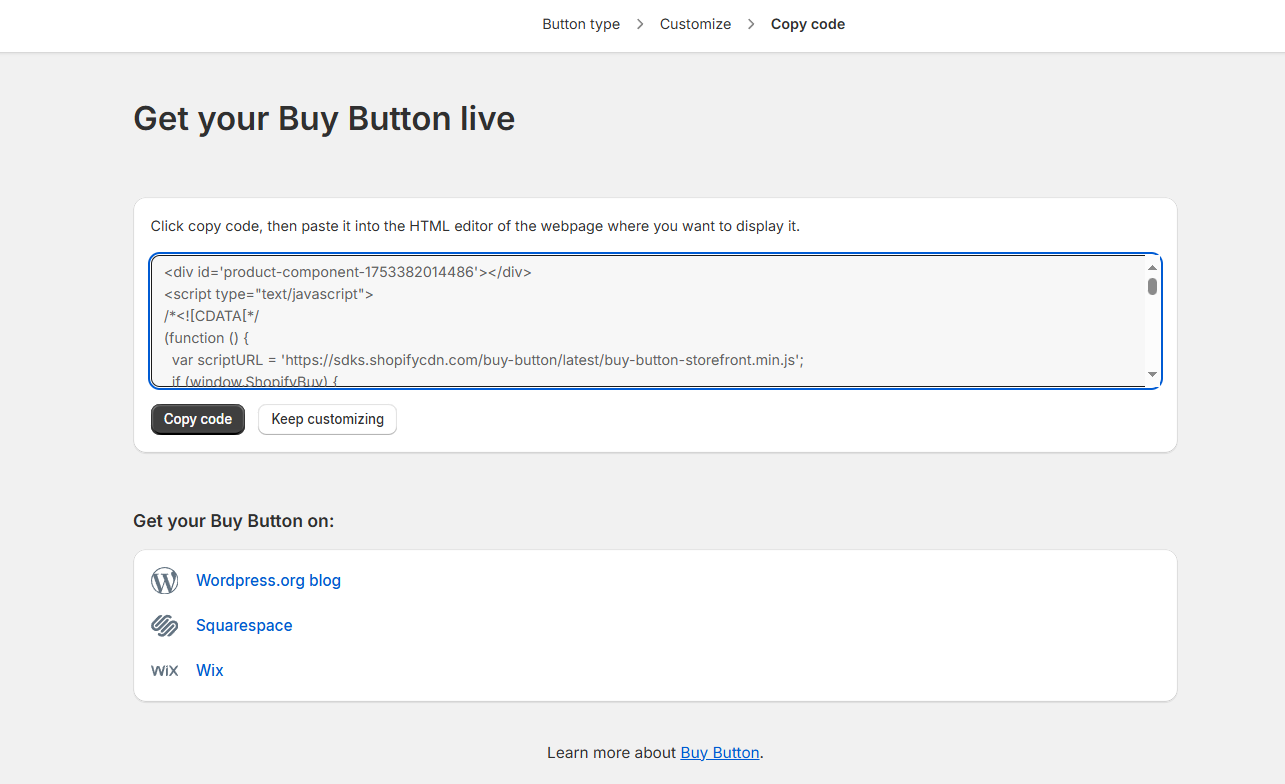Click the Squarespace logo icon
The height and width of the screenshot is (784, 1285).
(x=165, y=626)
